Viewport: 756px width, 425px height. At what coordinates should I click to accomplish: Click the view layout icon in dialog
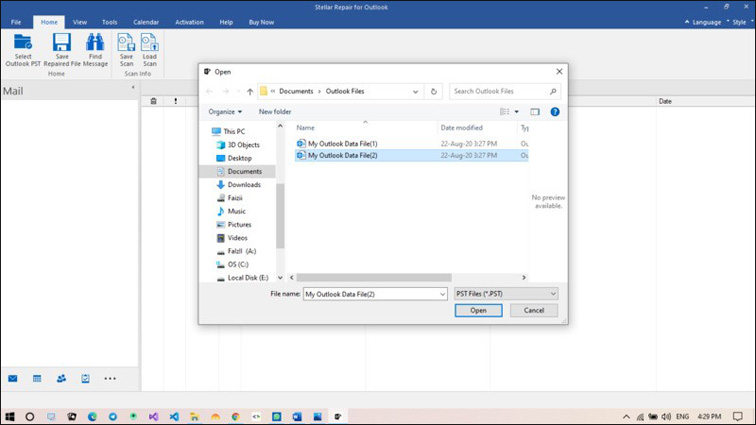(504, 112)
